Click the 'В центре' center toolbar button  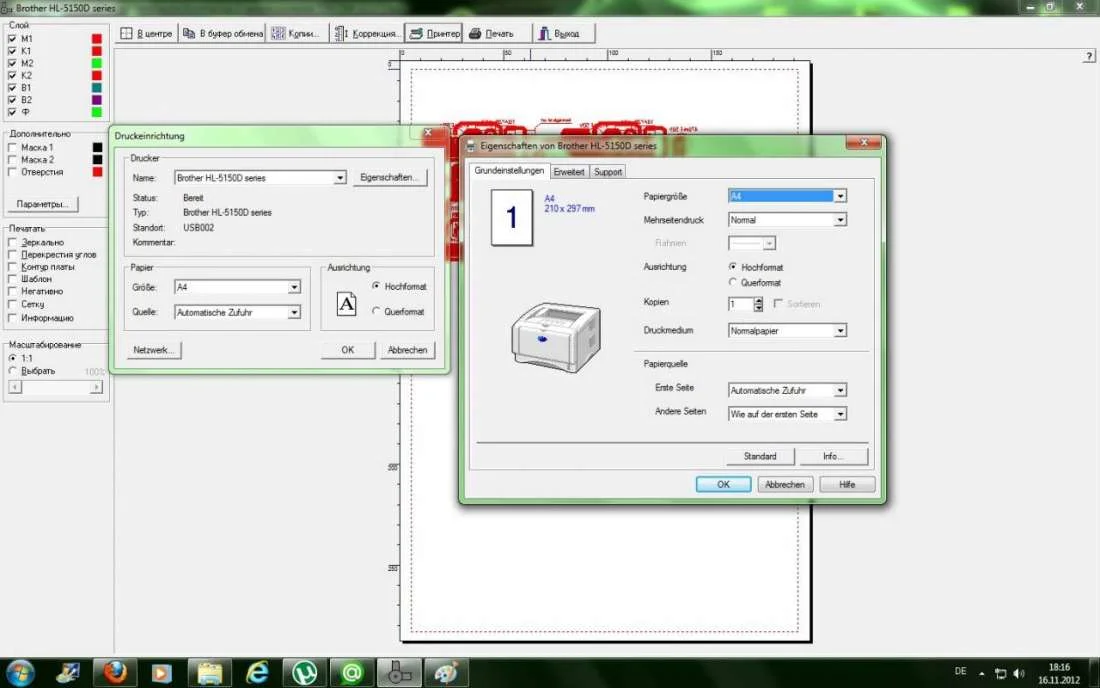(146, 33)
